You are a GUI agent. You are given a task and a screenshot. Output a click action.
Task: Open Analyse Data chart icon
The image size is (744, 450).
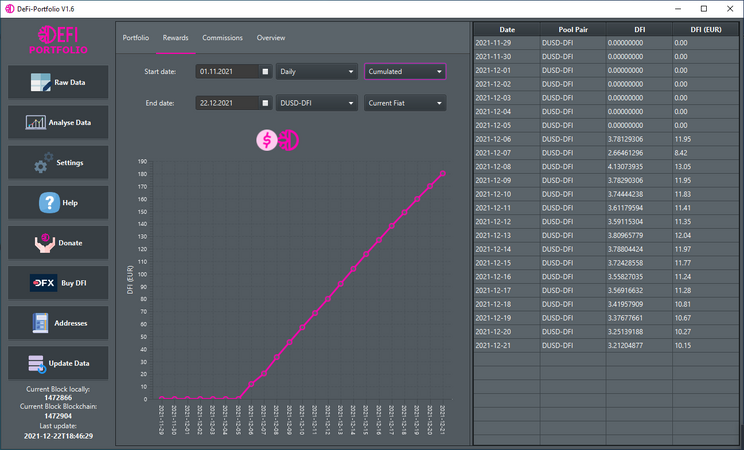pos(36,123)
